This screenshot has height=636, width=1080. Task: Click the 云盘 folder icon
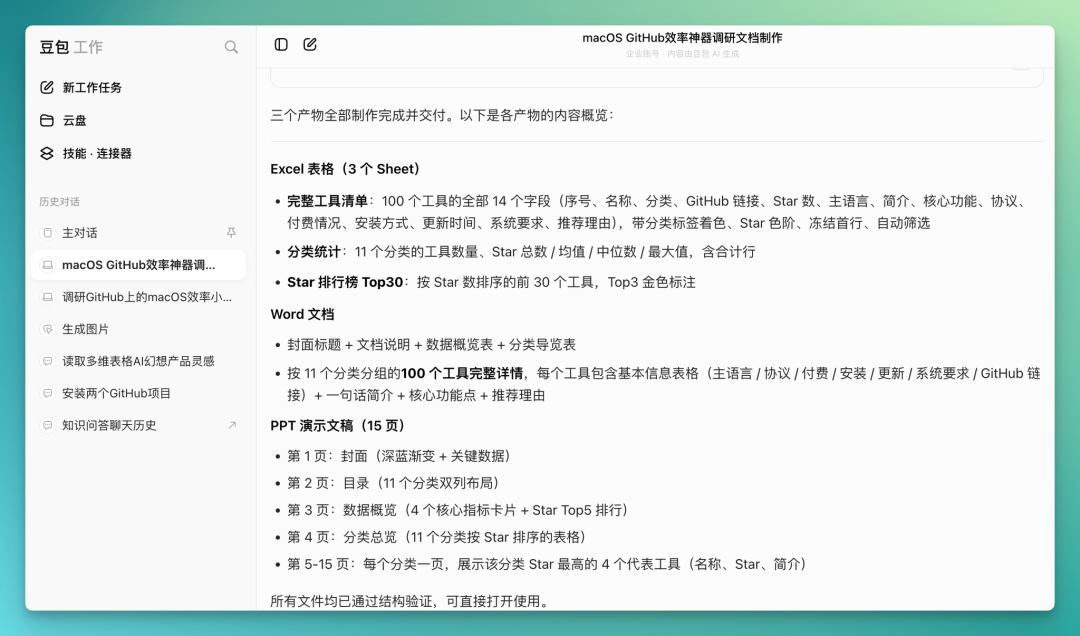click(x=47, y=121)
